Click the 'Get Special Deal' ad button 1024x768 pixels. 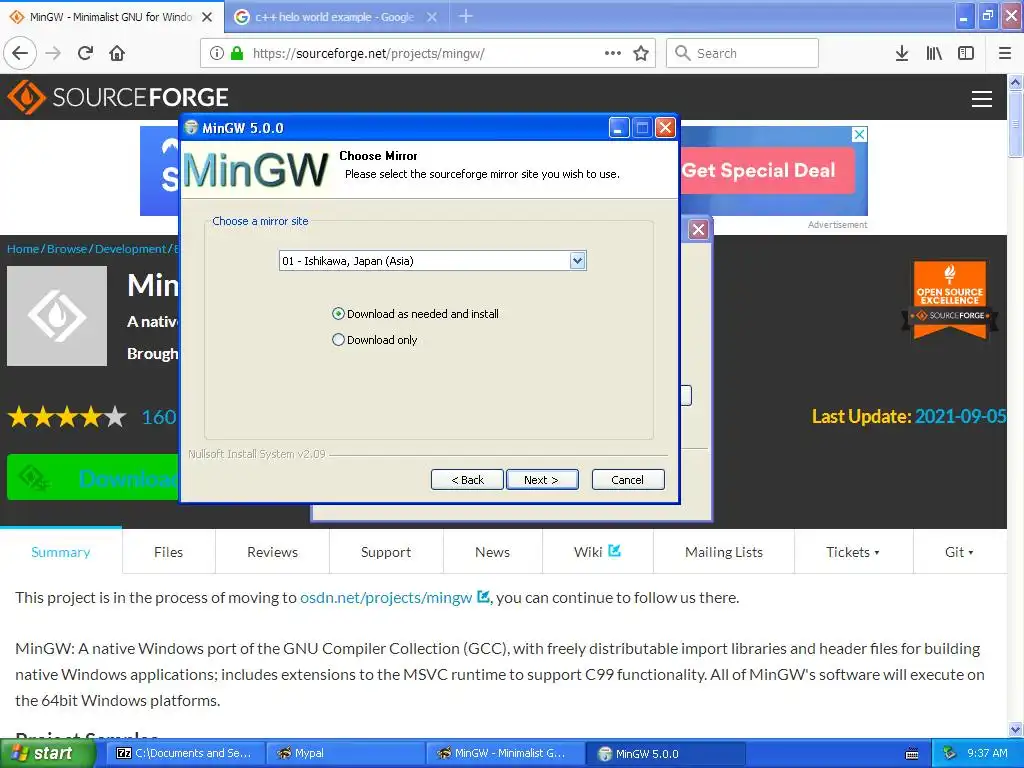(x=767, y=170)
